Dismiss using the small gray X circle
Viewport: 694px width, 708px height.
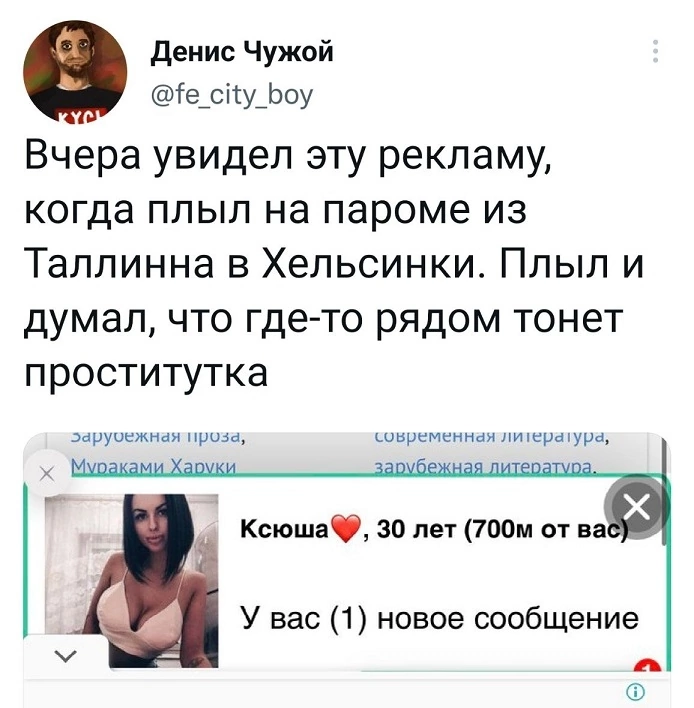pyautogui.click(x=46, y=474)
